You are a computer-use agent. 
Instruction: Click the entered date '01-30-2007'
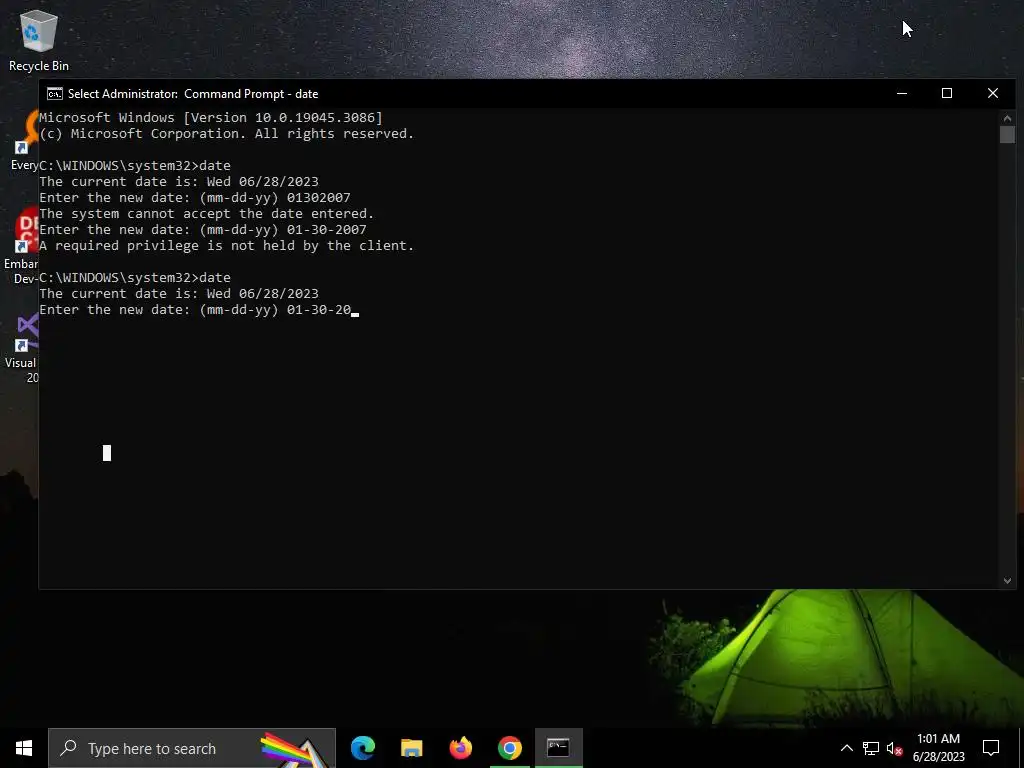[327, 230]
